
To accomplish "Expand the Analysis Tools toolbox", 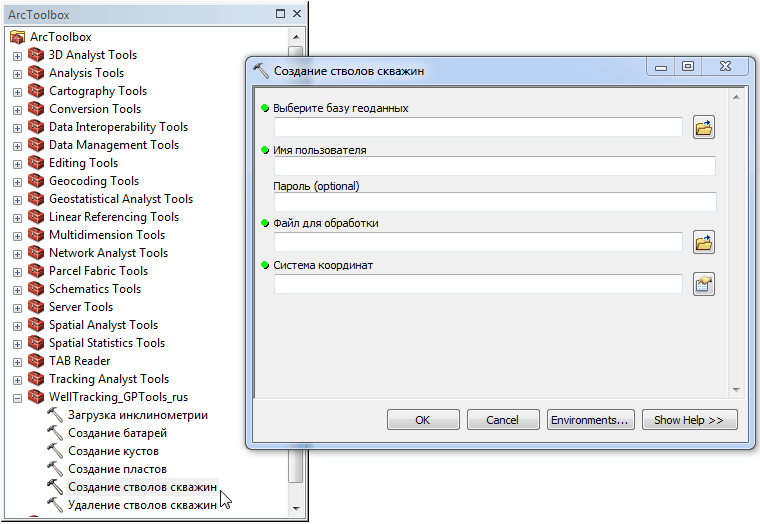I will point(17,73).
